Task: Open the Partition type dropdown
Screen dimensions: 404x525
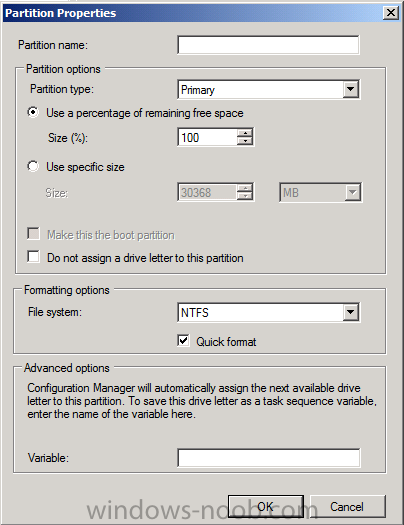Action: [x=351, y=89]
